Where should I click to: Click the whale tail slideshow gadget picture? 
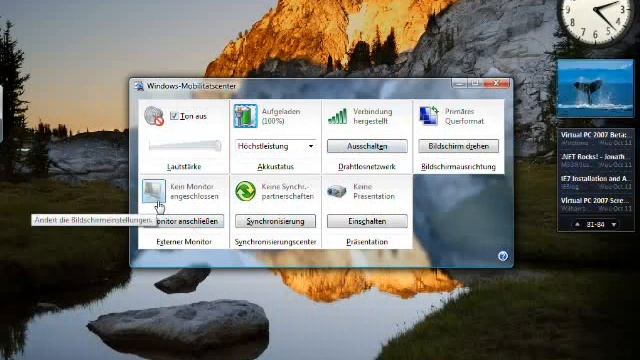point(596,89)
